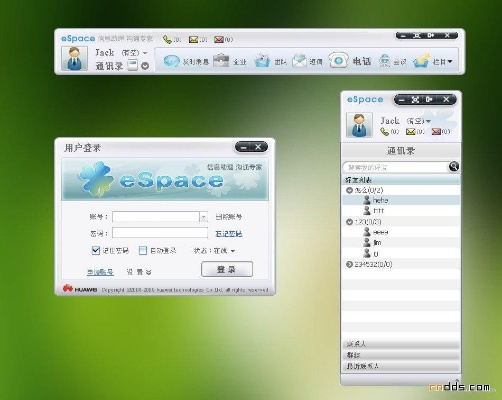Click the 好友列表 friends list header

[401, 180]
